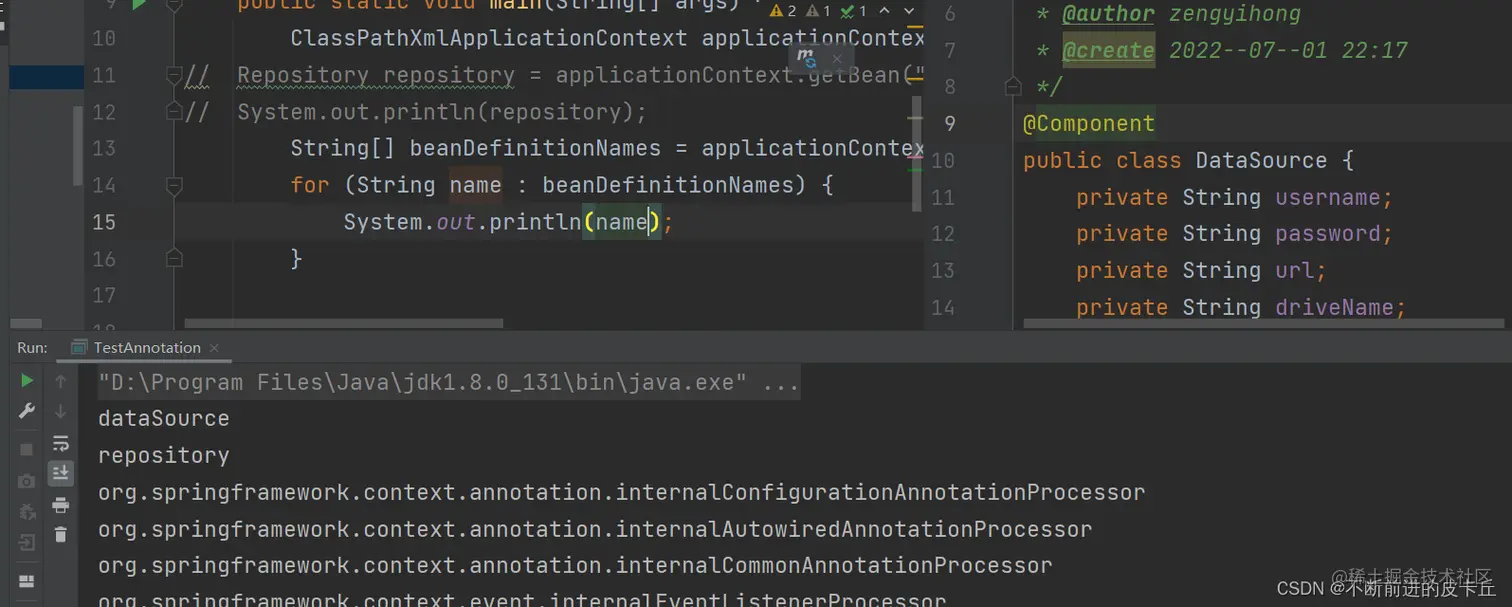The image size is (1512, 607).
Task: Click run gutter arrow beside main method
Action: [139, 5]
